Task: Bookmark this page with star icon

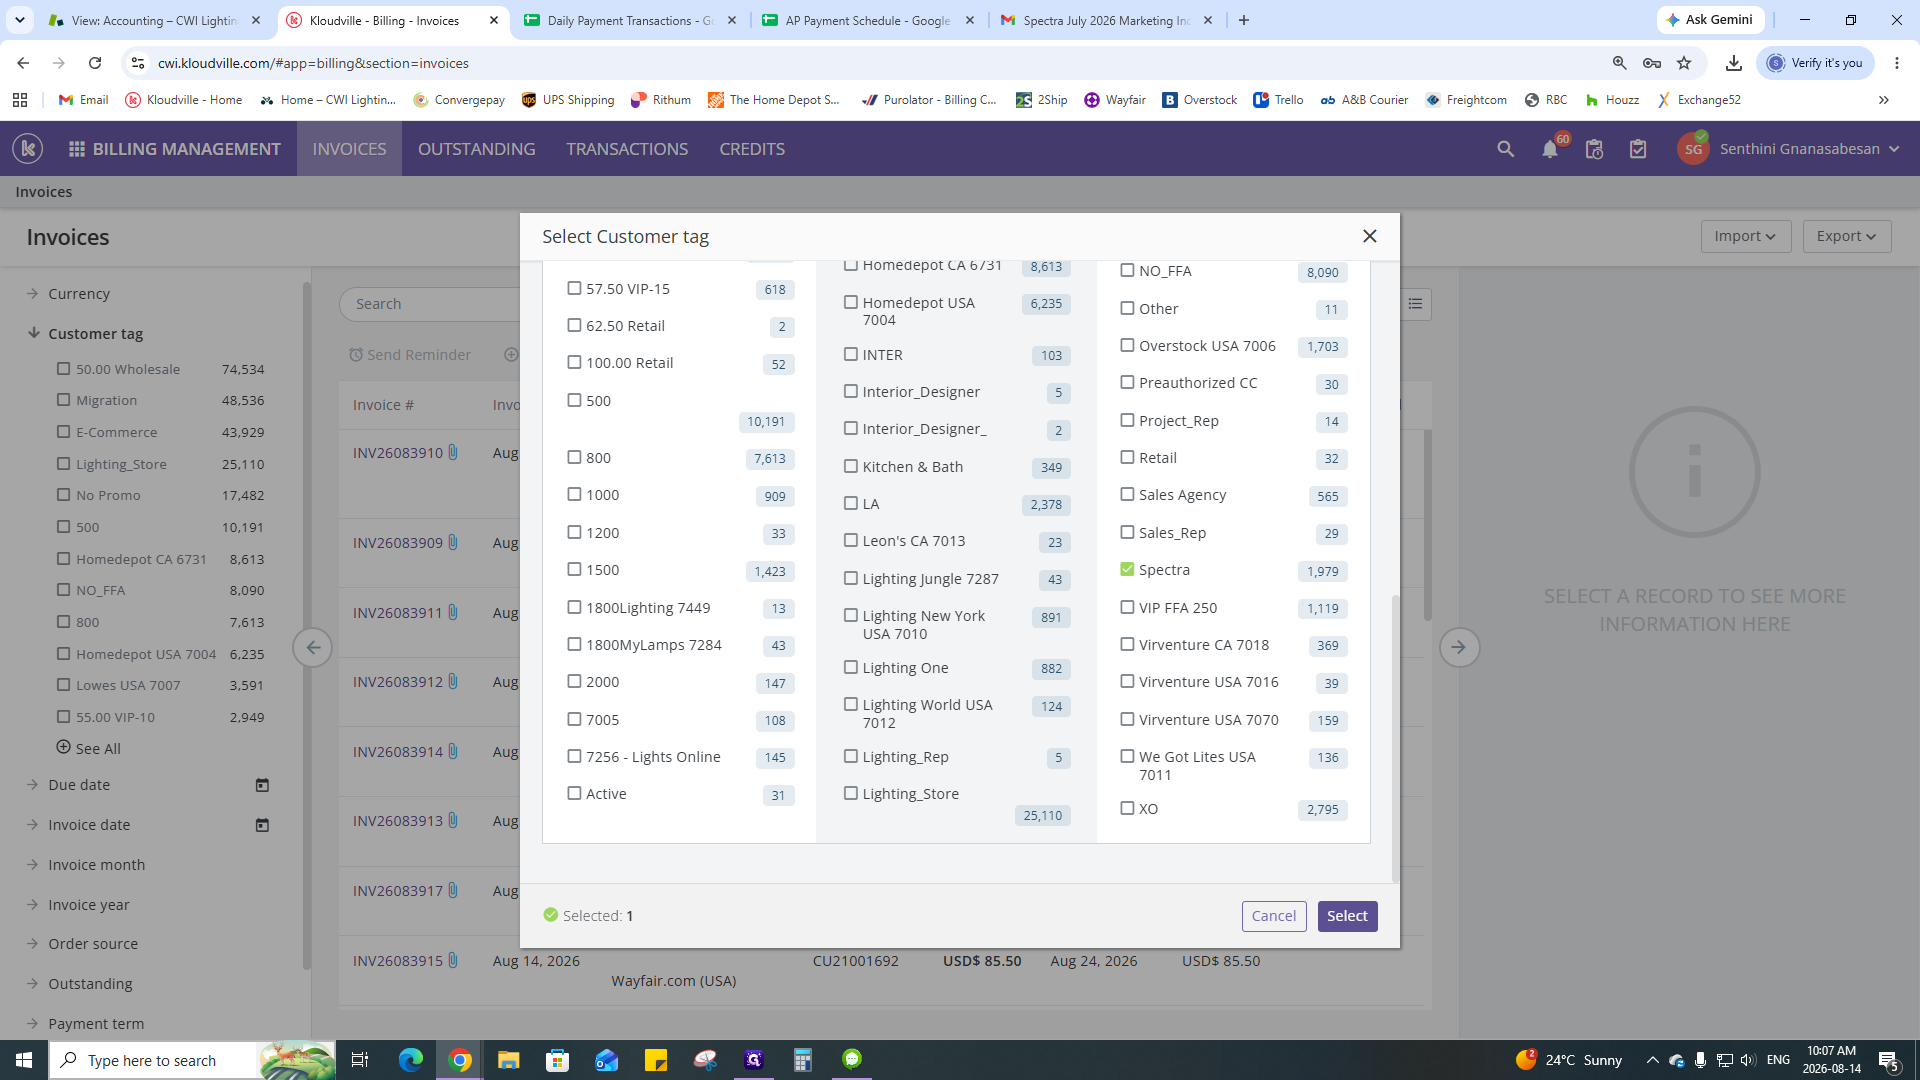Action: [x=1684, y=63]
